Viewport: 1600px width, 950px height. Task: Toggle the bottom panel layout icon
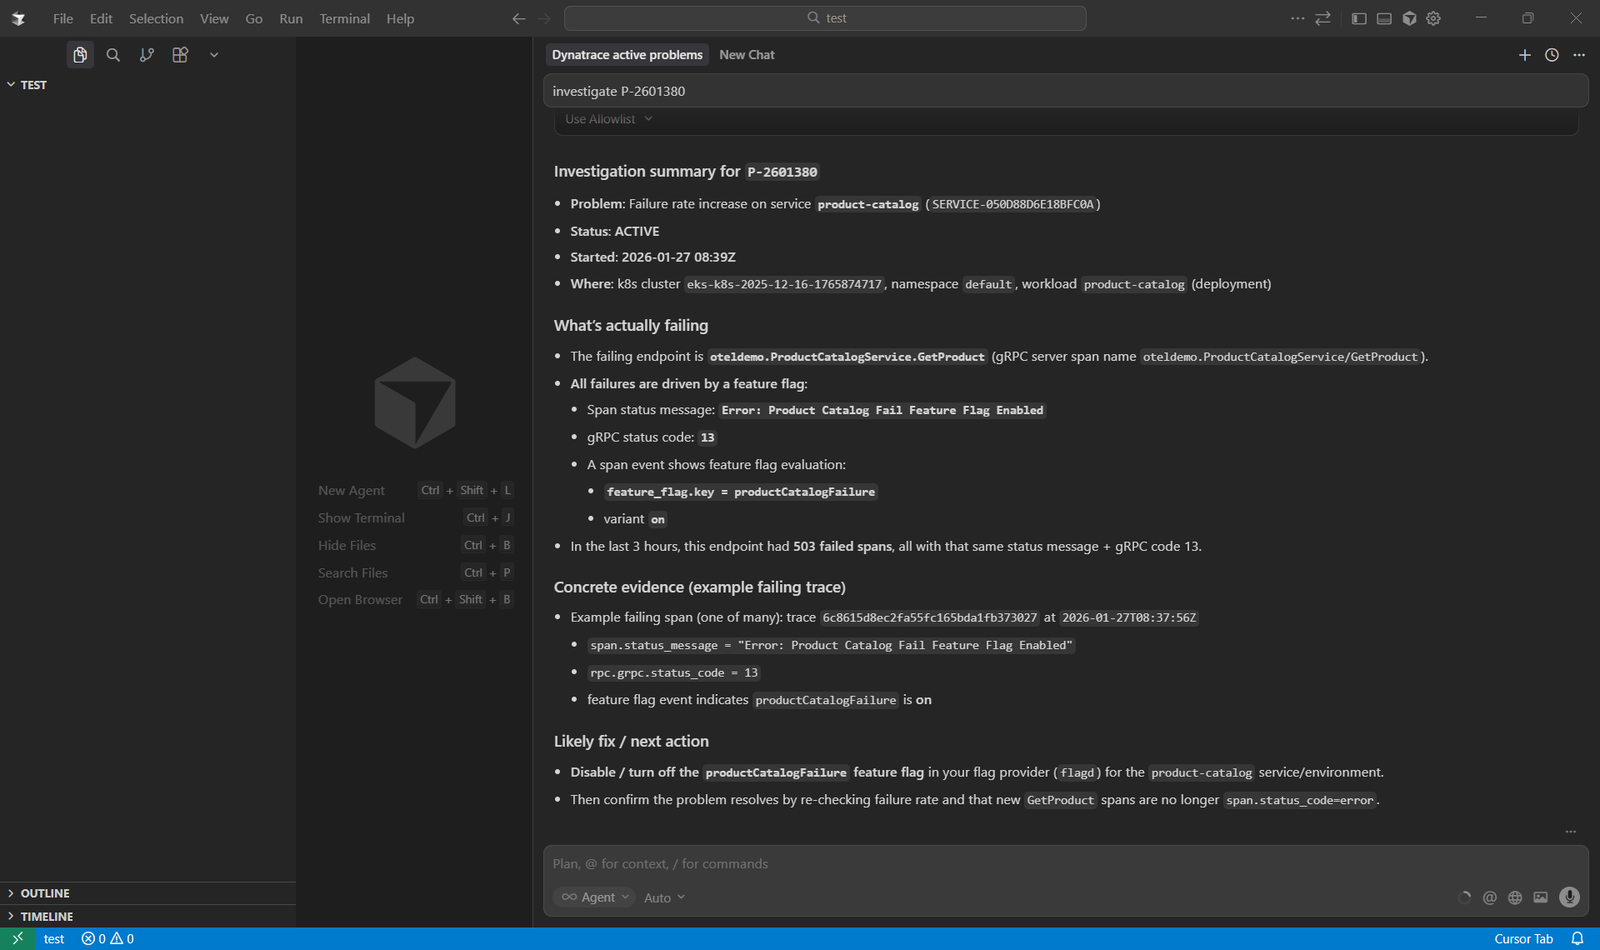point(1384,18)
